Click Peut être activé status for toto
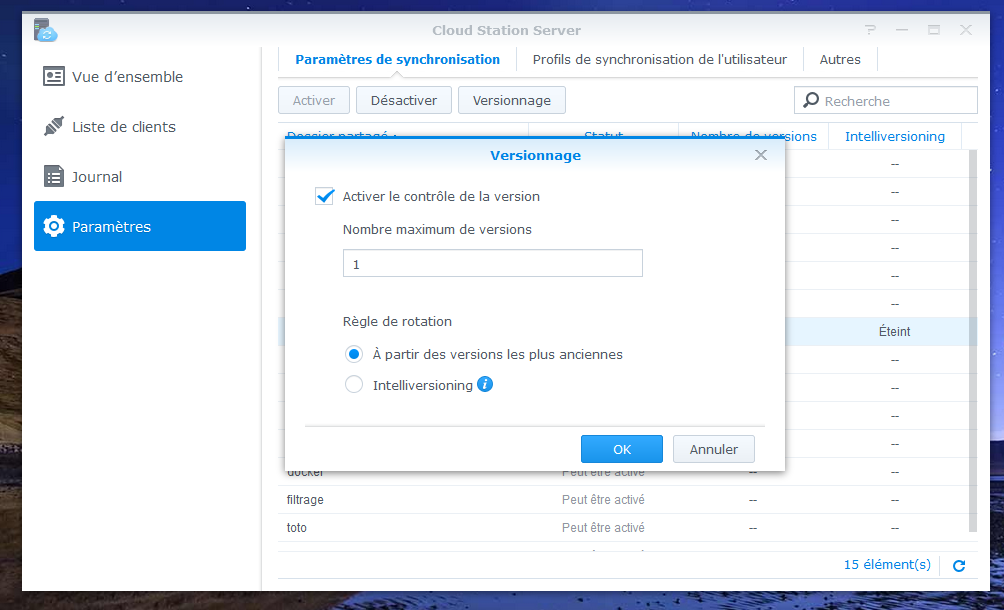Image resolution: width=1004 pixels, height=610 pixels. pyautogui.click(x=603, y=528)
